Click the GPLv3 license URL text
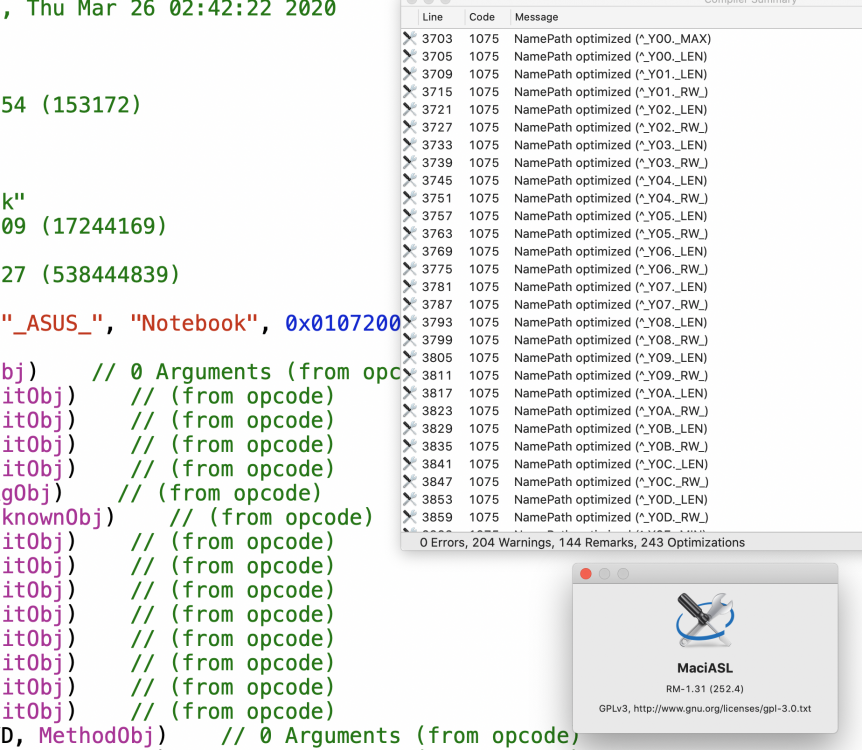 coord(705,708)
